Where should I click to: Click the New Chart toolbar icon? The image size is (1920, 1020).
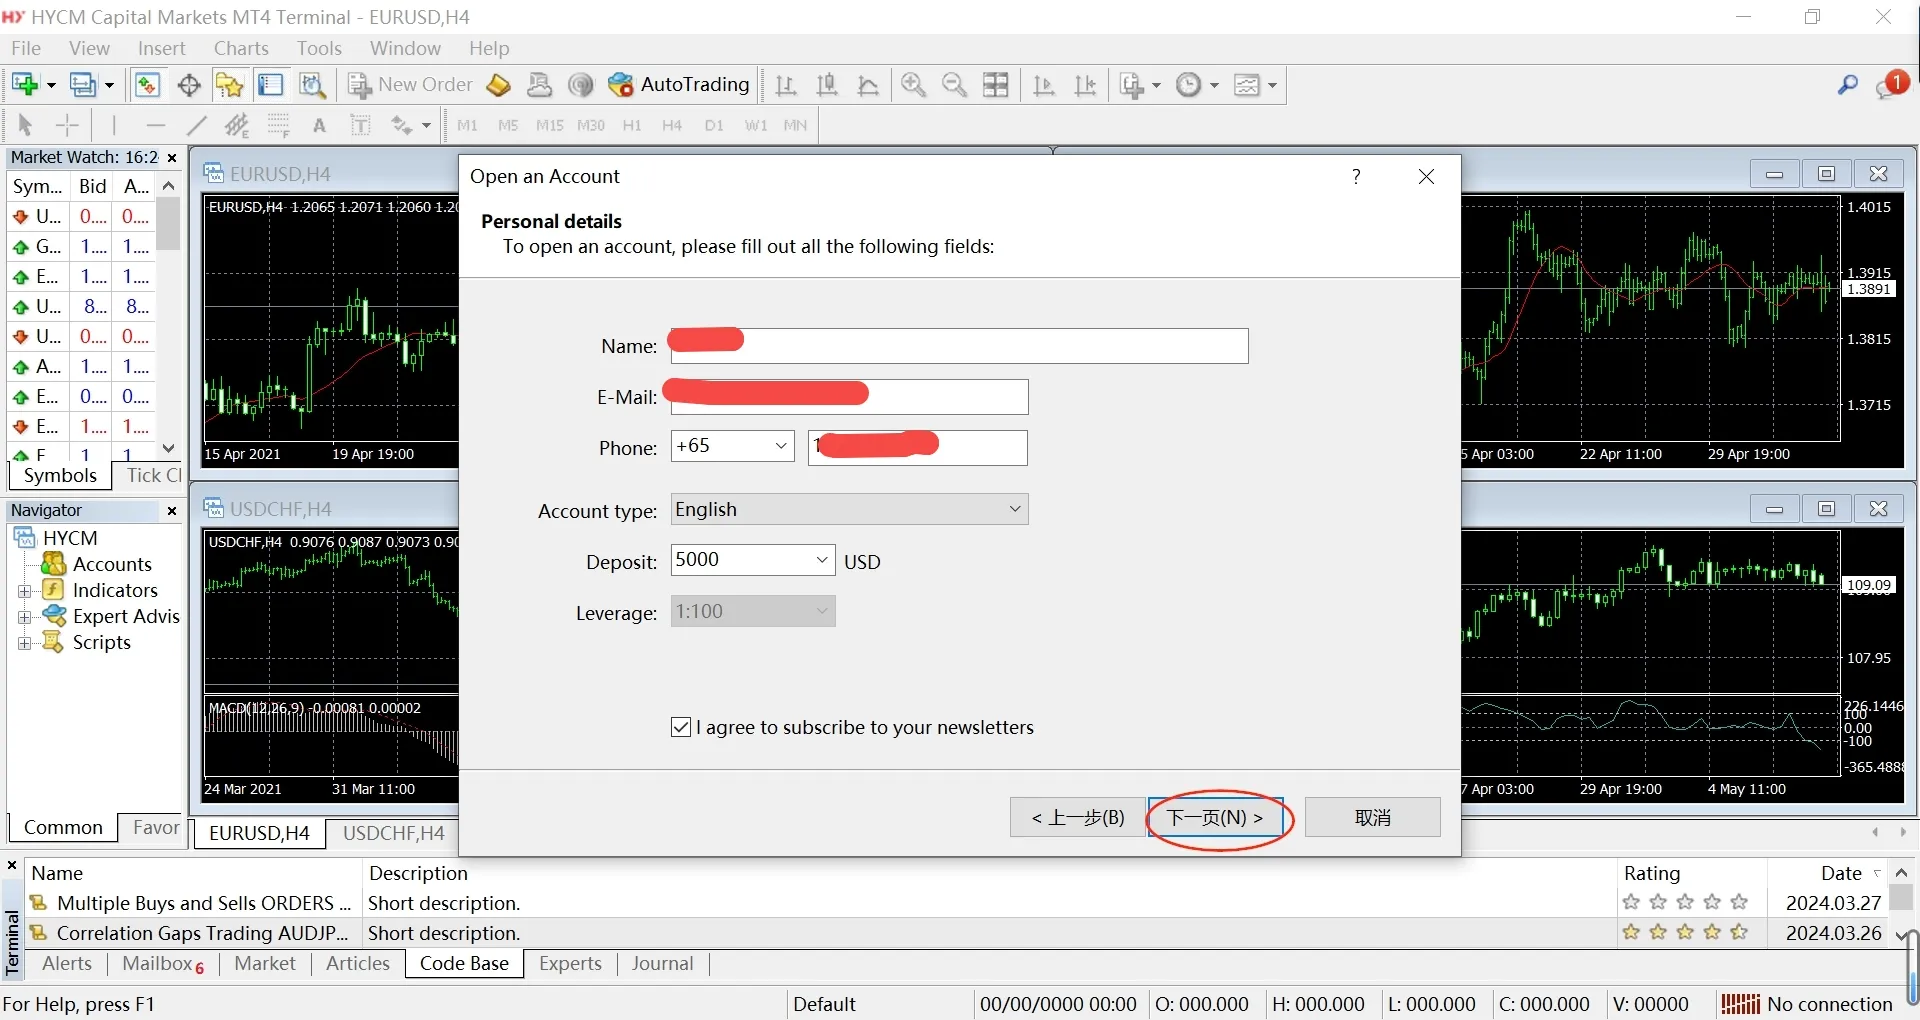26,85
